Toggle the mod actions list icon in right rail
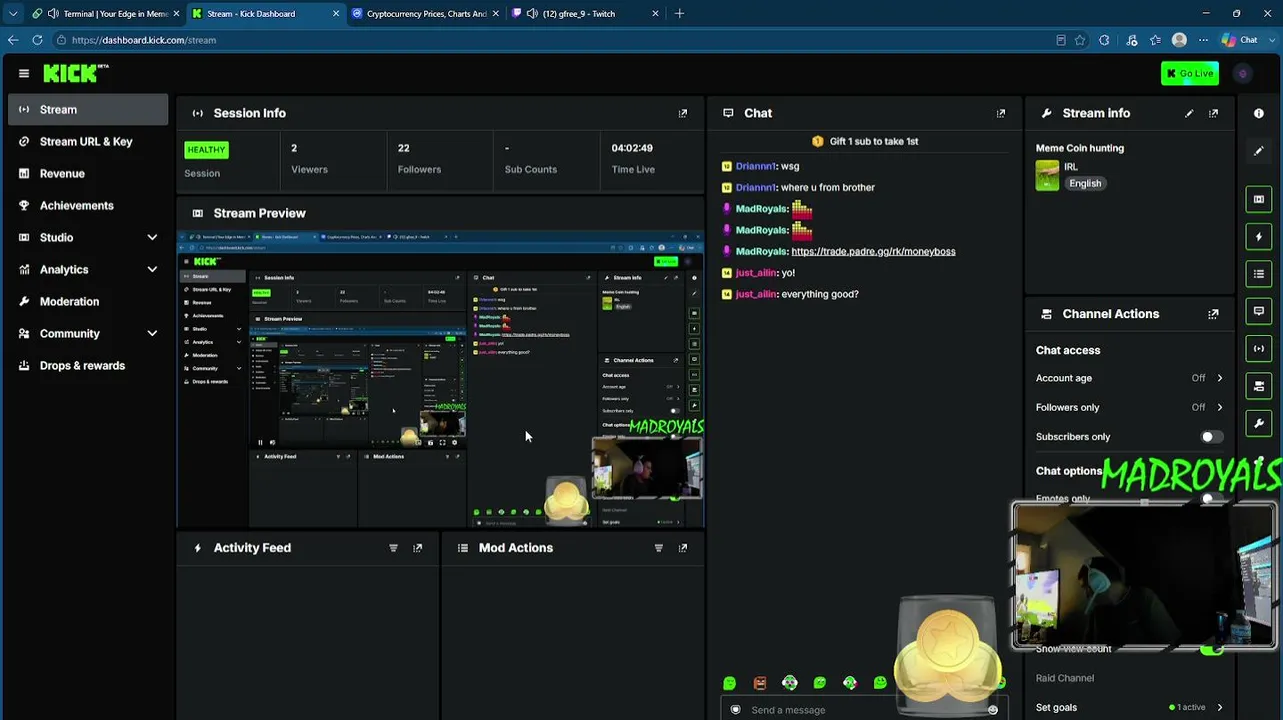Viewport: 1283px width, 720px height. pyautogui.click(x=1259, y=274)
